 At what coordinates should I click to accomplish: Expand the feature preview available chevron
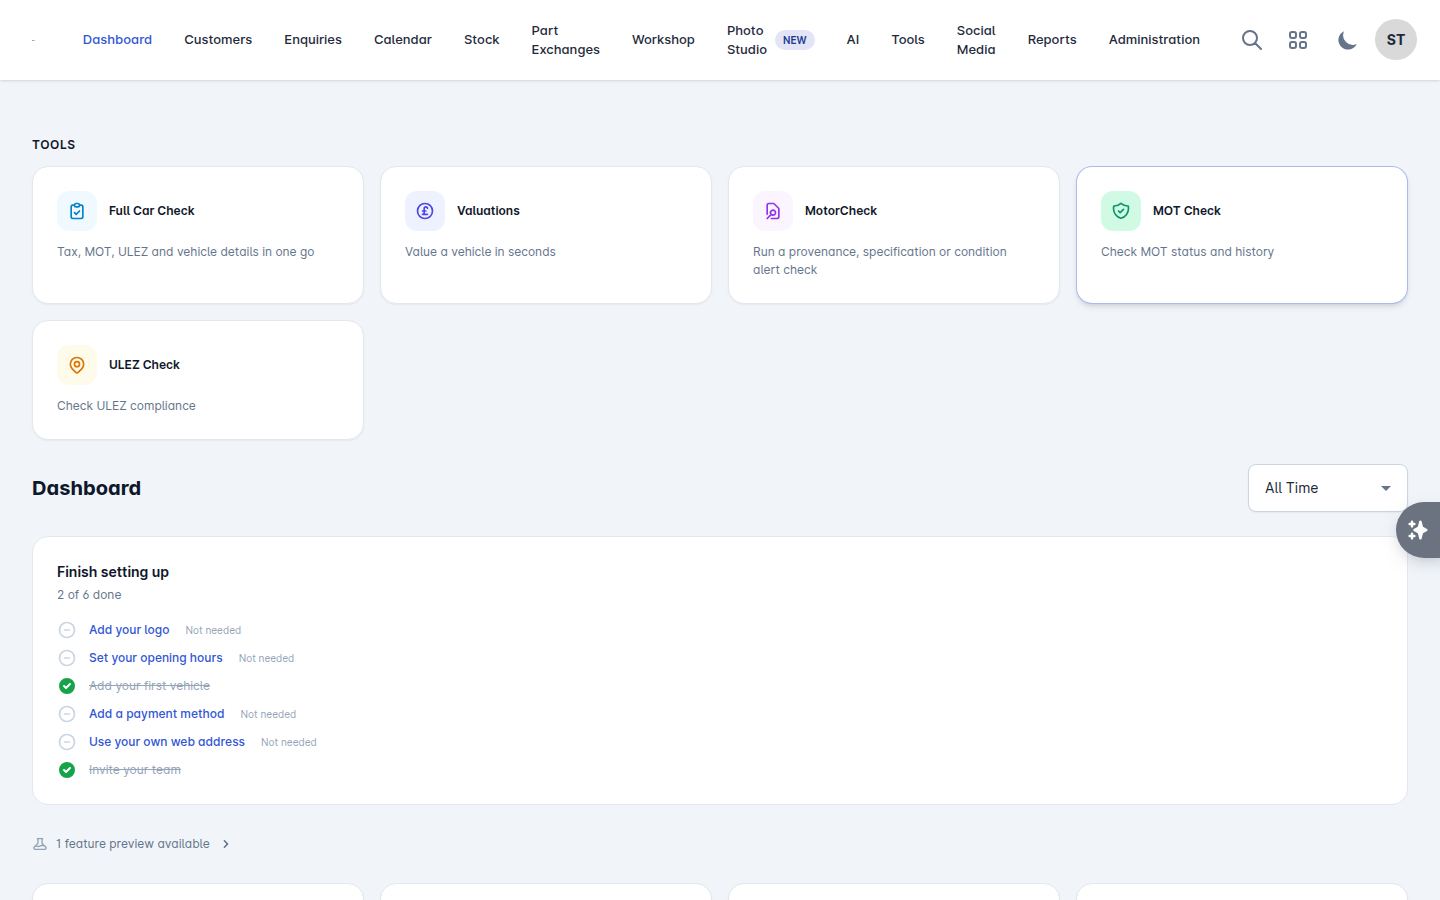click(x=226, y=844)
